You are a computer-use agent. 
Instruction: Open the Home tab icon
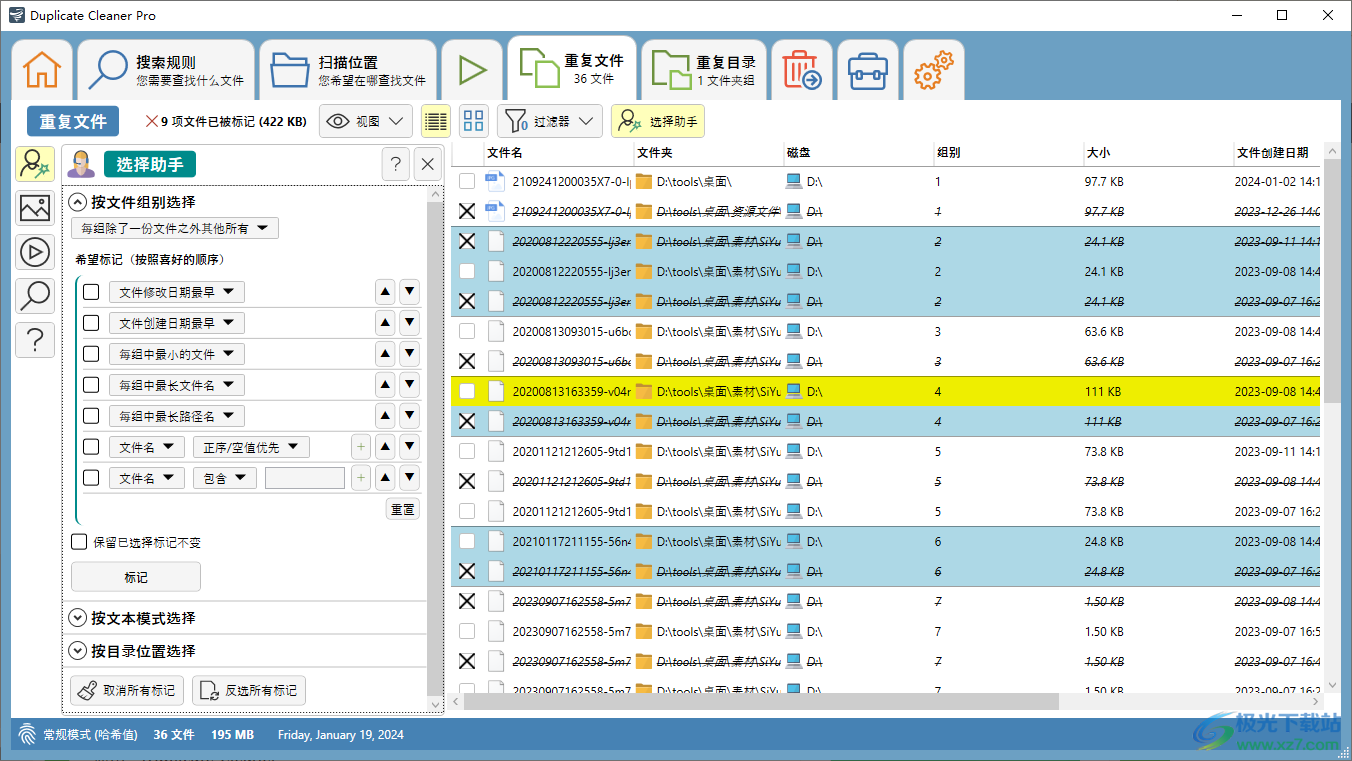pos(42,70)
